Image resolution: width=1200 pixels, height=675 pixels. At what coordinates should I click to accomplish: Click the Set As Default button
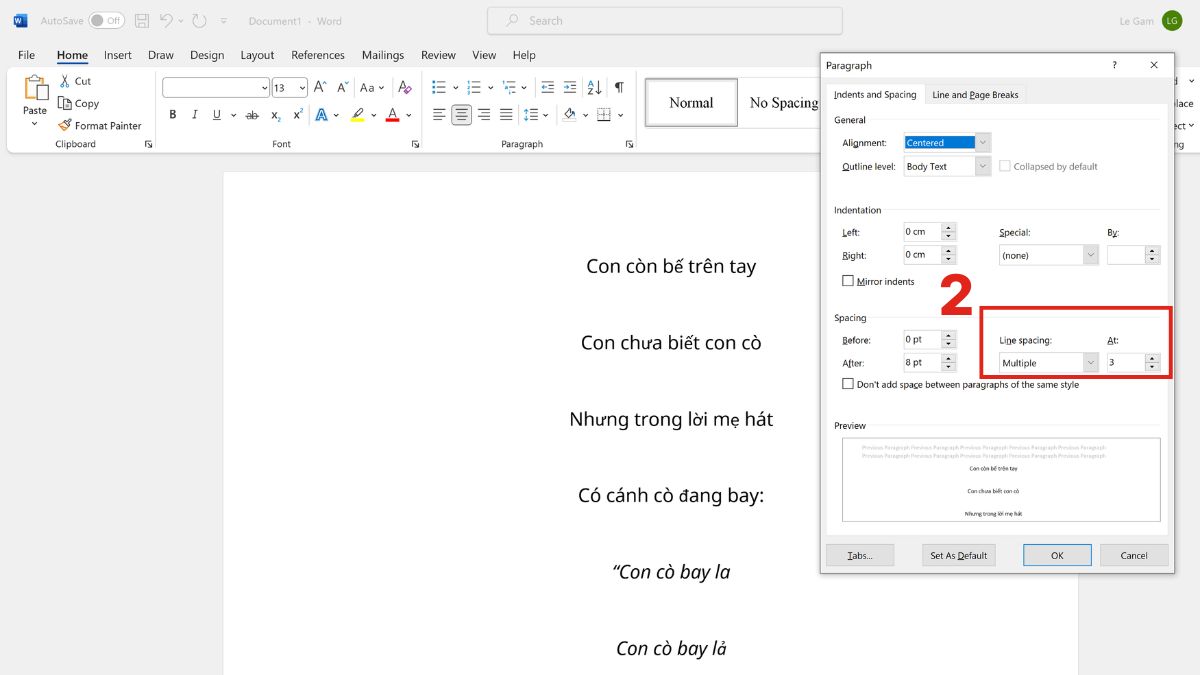958,555
